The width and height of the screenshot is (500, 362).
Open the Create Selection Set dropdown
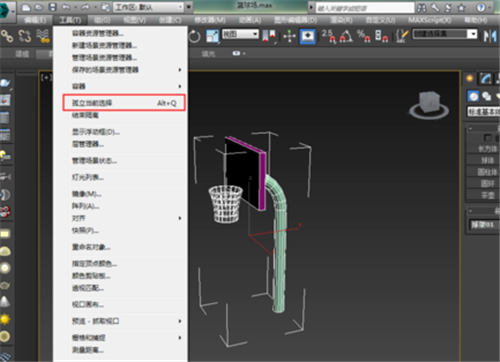(445, 34)
